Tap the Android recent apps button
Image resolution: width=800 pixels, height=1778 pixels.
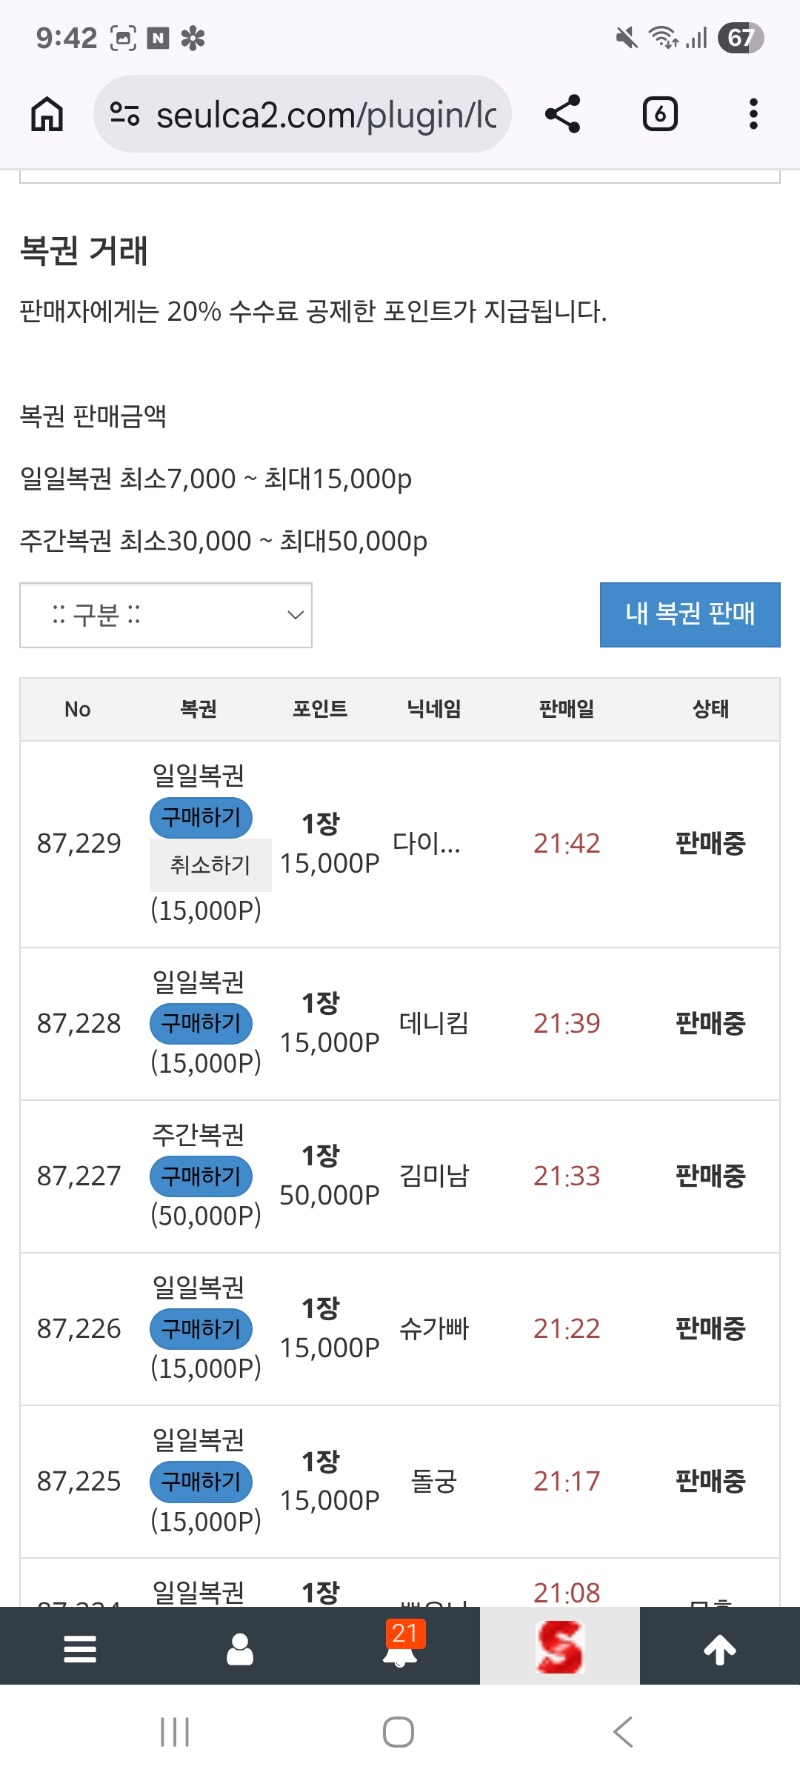(175, 1731)
